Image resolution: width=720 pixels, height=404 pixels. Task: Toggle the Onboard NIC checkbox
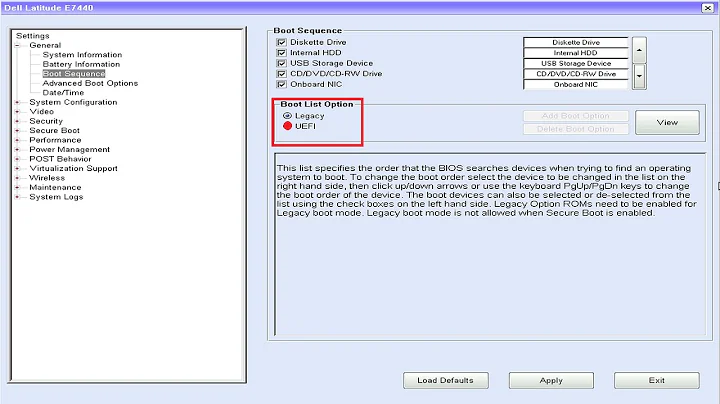point(281,84)
